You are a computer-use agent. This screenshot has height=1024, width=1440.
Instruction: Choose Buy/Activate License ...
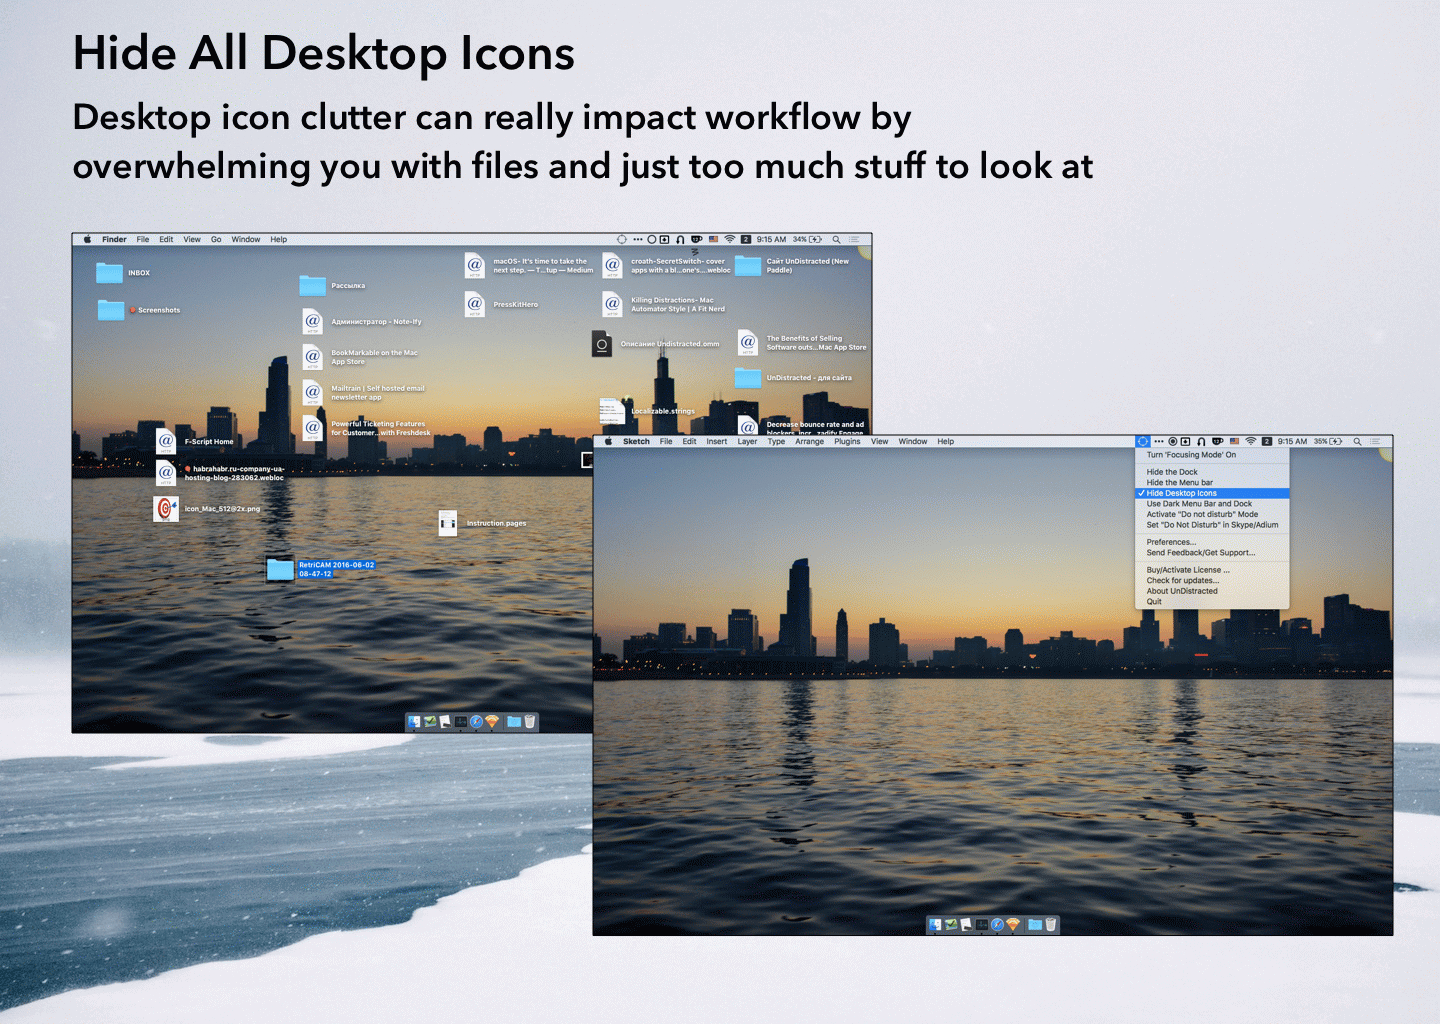click(x=1212, y=570)
